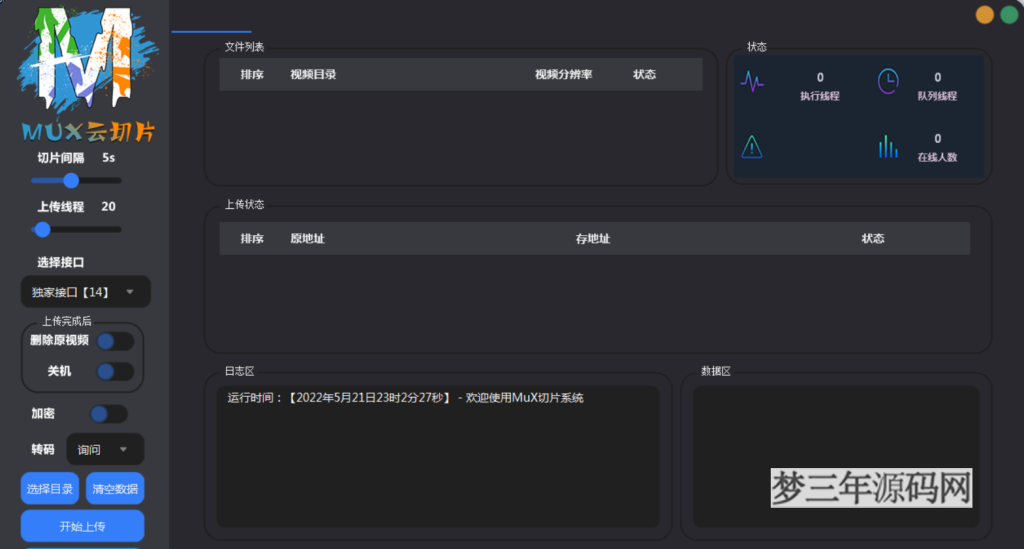Click the orange circle window button
Viewport: 1024px width, 549px height.
984,15
